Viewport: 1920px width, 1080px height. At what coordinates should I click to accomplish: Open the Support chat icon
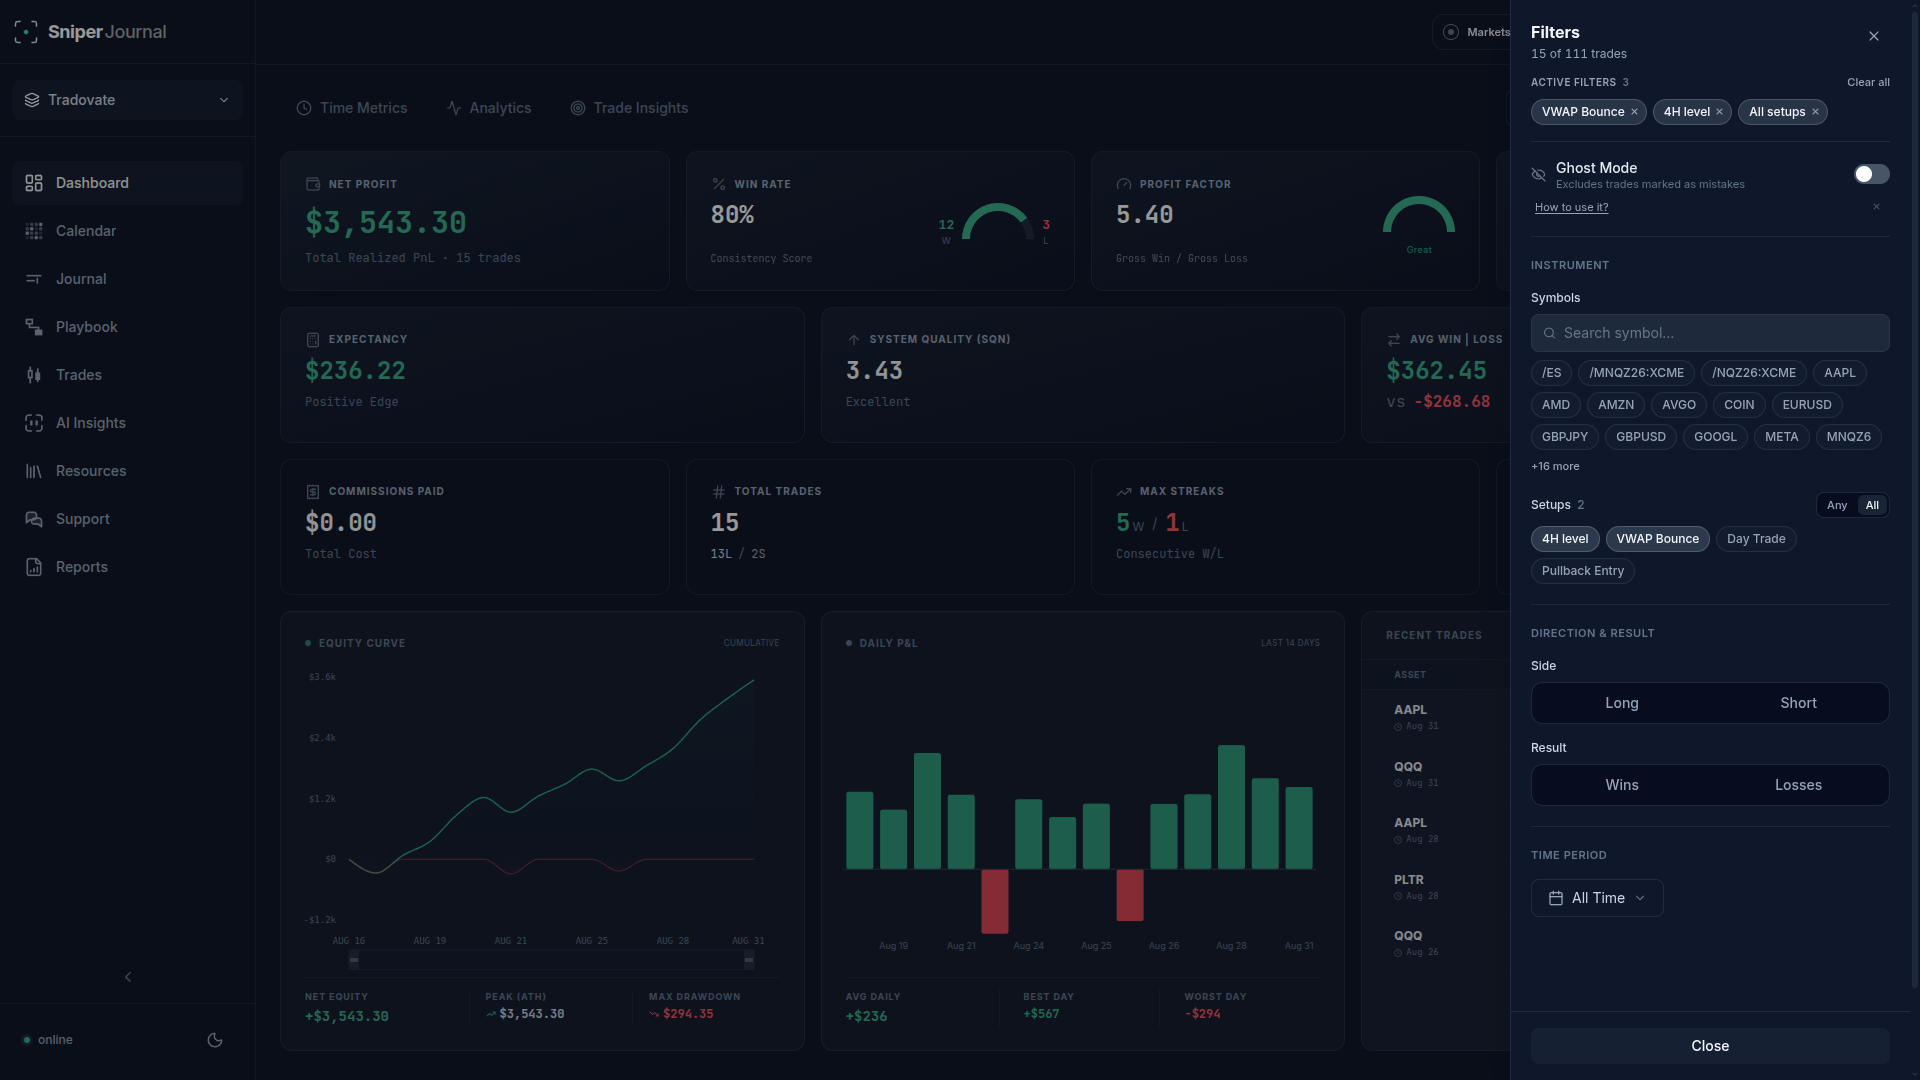pyautogui.click(x=34, y=519)
